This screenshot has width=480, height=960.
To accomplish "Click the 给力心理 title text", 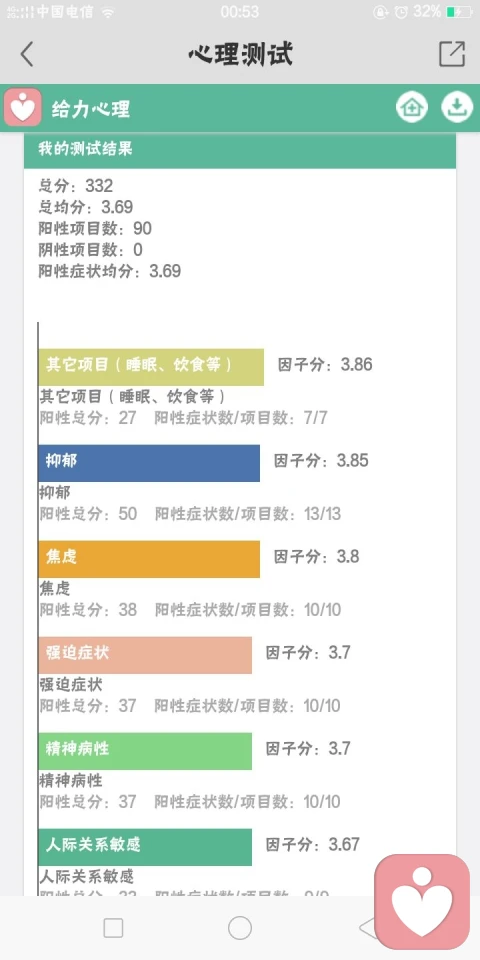I will point(91,109).
